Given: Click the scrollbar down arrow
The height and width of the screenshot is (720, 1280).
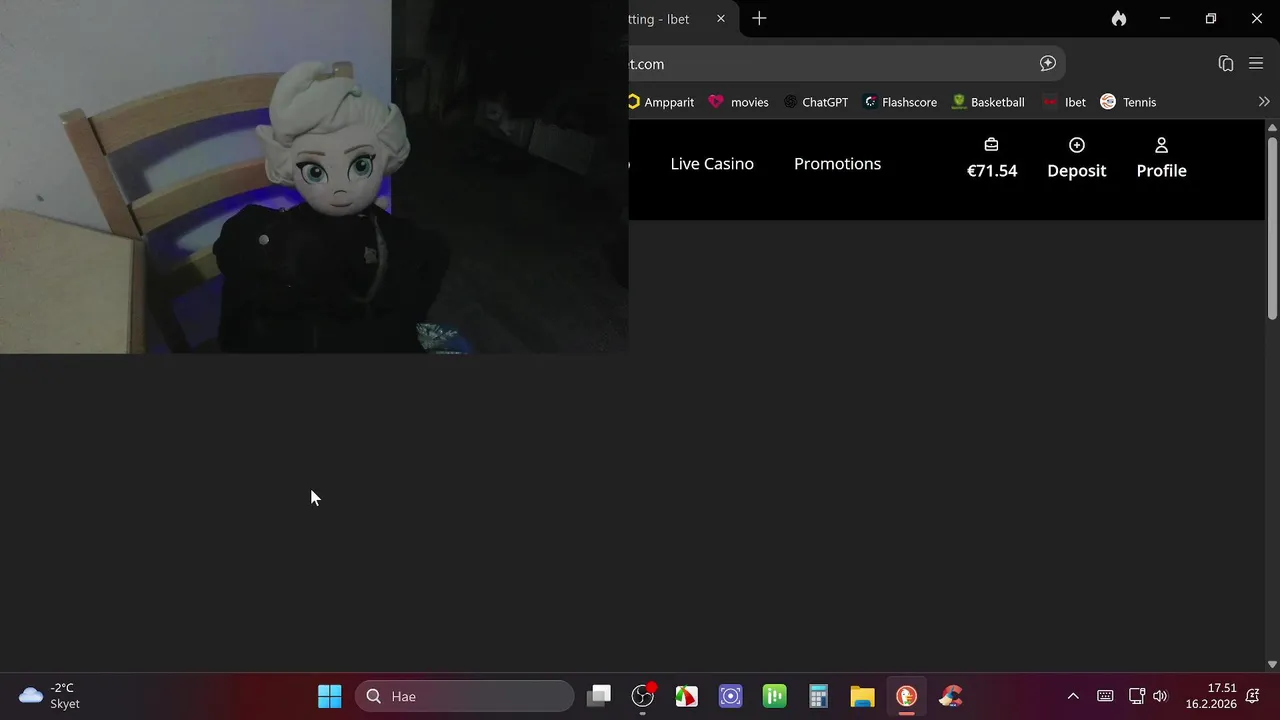Looking at the screenshot, I should (x=1272, y=664).
